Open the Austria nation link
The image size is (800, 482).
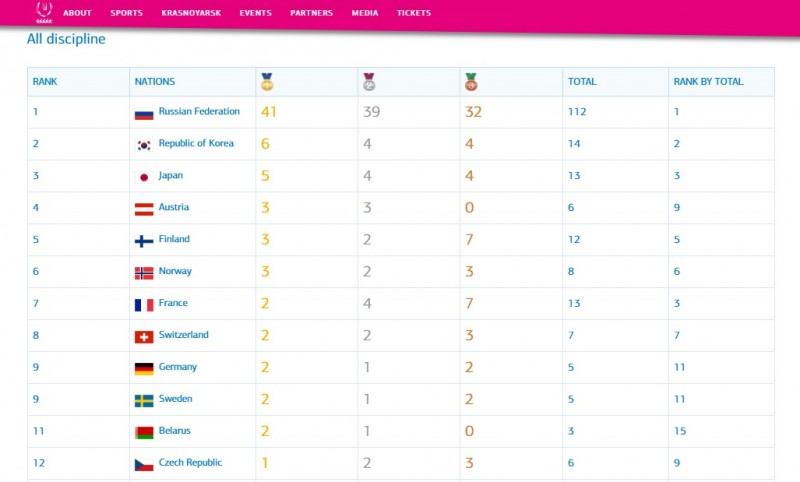click(x=173, y=207)
